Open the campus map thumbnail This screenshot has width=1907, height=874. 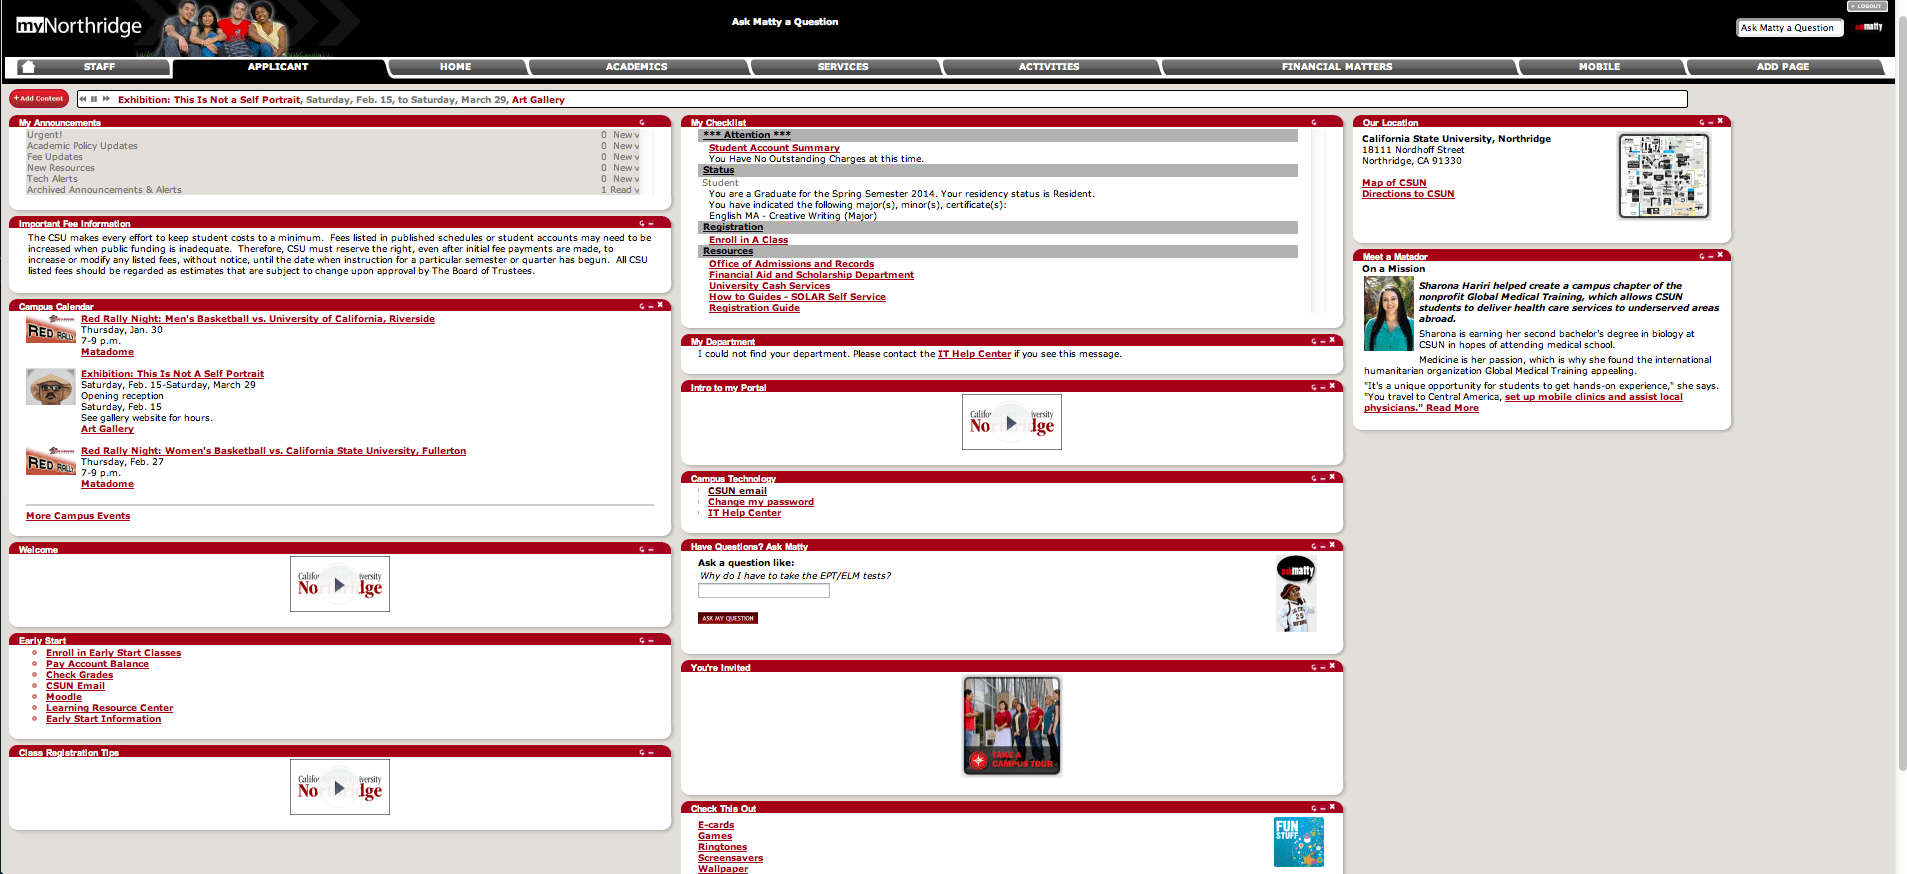point(1664,176)
